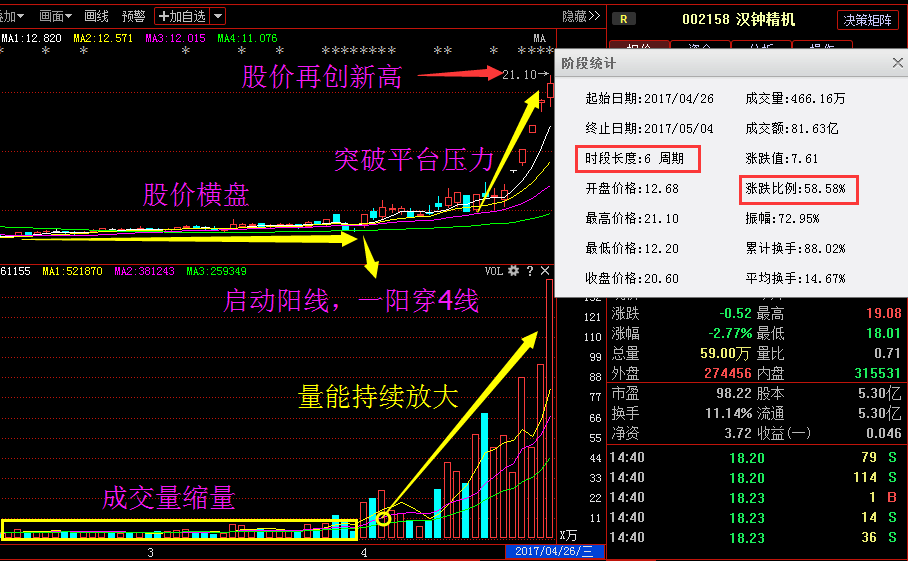
Task: Click the R badge beside stock code
Action: pos(624,19)
